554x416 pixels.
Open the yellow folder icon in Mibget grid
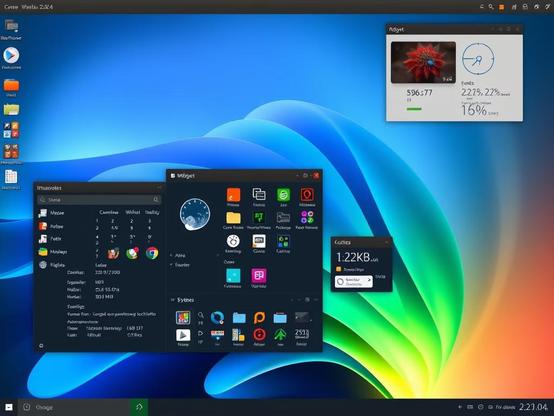coord(233,218)
